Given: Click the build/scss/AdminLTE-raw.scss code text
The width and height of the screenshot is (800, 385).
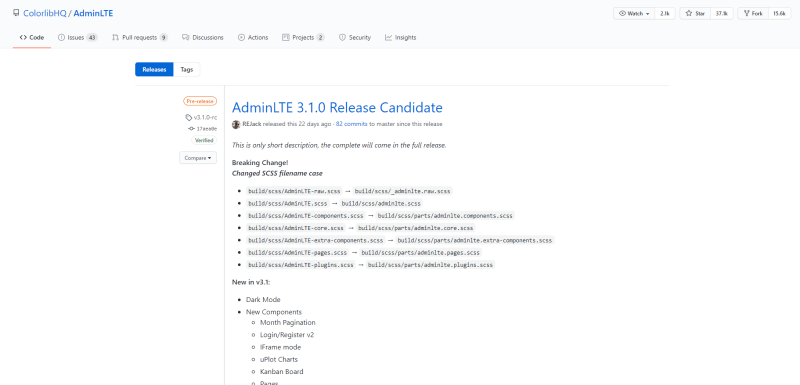Looking at the screenshot, I should [294, 191].
